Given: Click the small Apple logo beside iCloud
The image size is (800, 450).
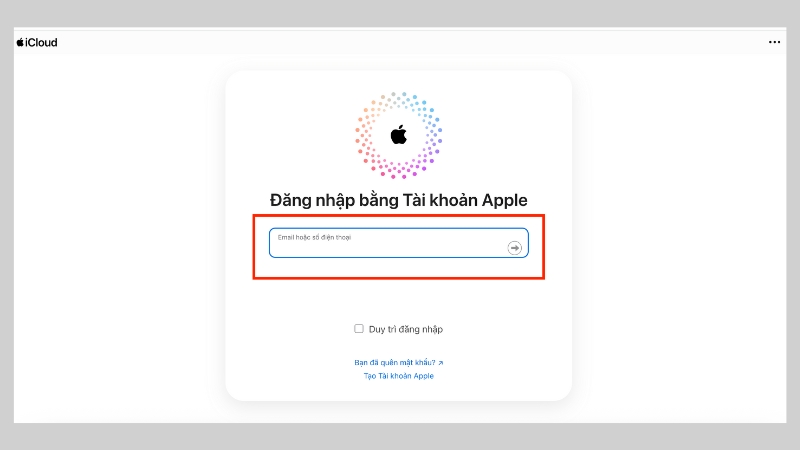Looking at the screenshot, I should (20, 42).
